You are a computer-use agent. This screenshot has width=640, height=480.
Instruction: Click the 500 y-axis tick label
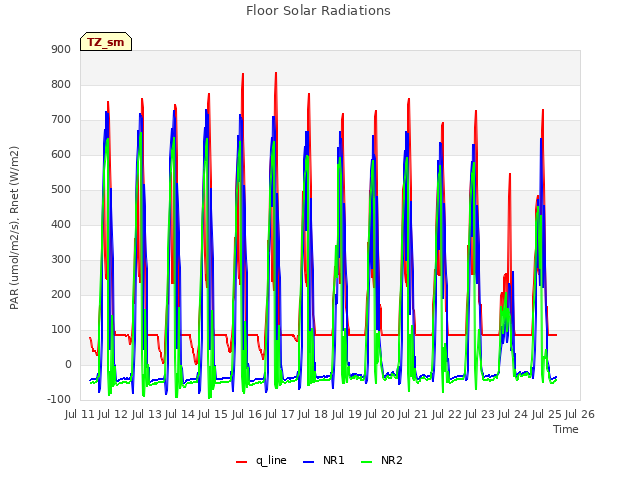[x=61, y=189]
